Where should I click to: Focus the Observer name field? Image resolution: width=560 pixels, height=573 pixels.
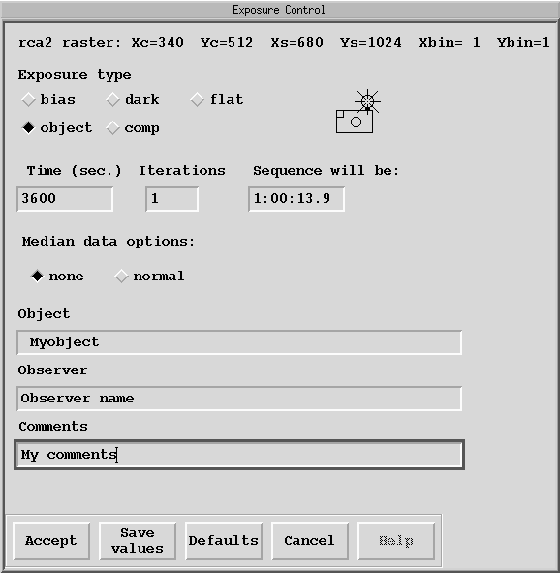(239, 398)
